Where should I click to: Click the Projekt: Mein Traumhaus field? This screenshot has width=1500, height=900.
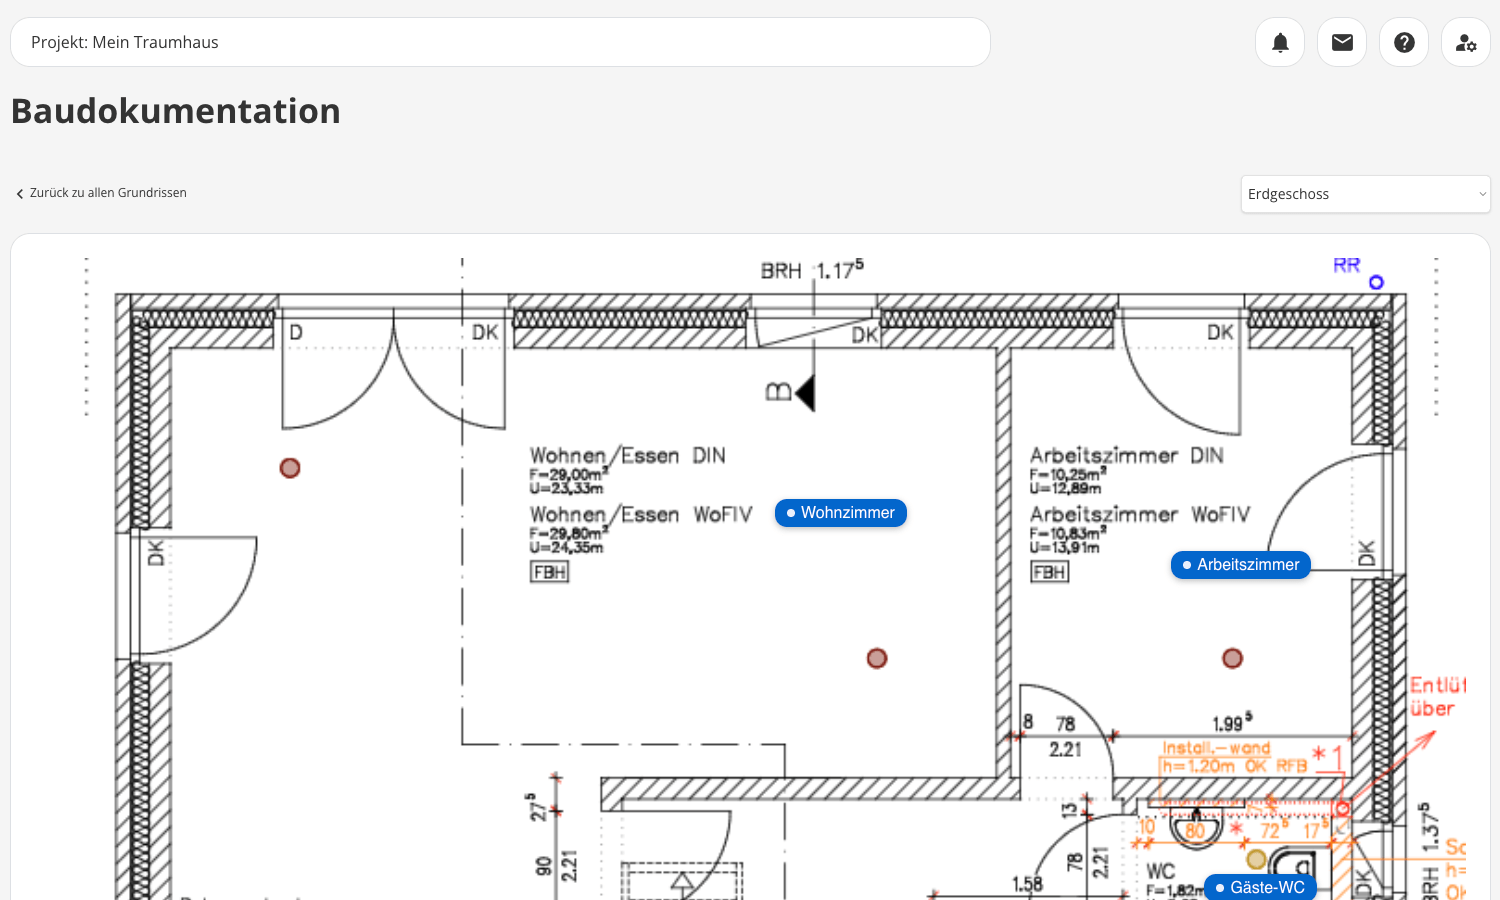500,42
